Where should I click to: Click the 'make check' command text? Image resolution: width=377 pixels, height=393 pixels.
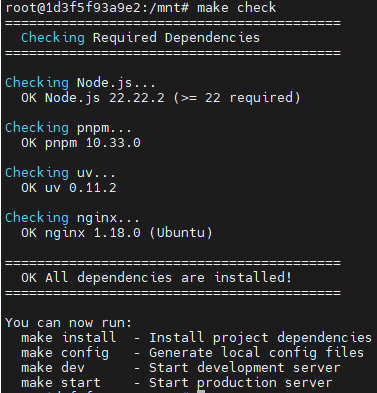point(236,7)
